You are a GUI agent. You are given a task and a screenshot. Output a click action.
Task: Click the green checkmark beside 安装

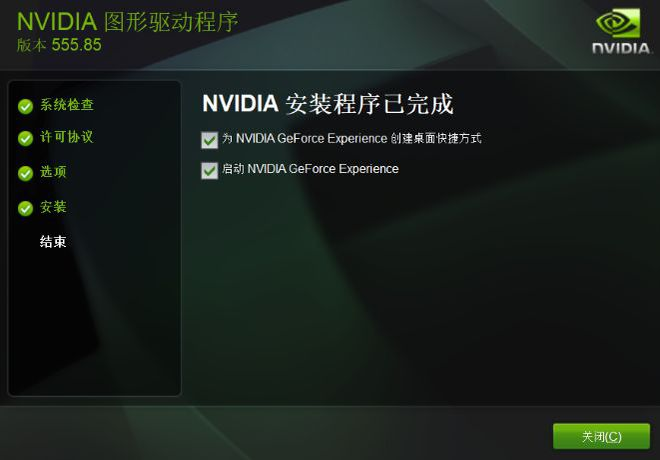(x=25, y=208)
